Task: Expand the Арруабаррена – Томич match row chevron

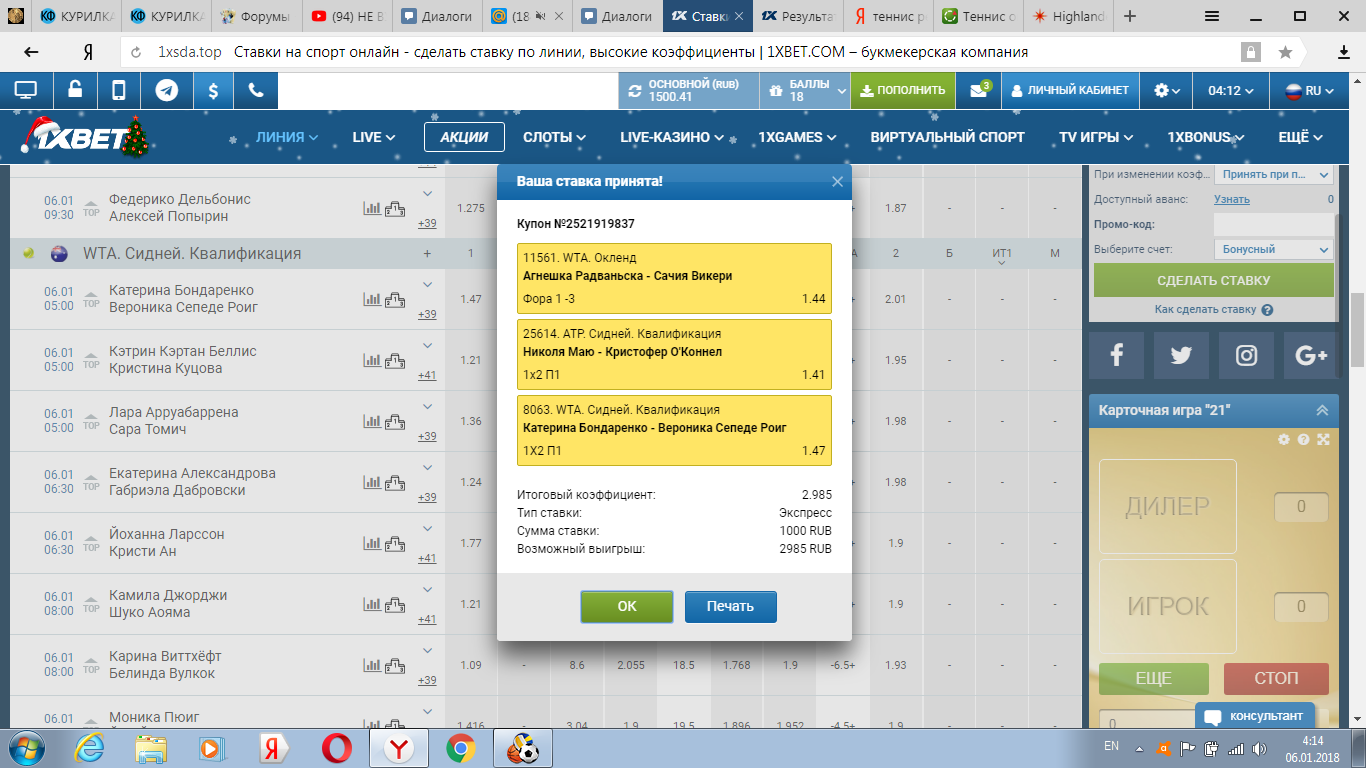Action: click(428, 406)
